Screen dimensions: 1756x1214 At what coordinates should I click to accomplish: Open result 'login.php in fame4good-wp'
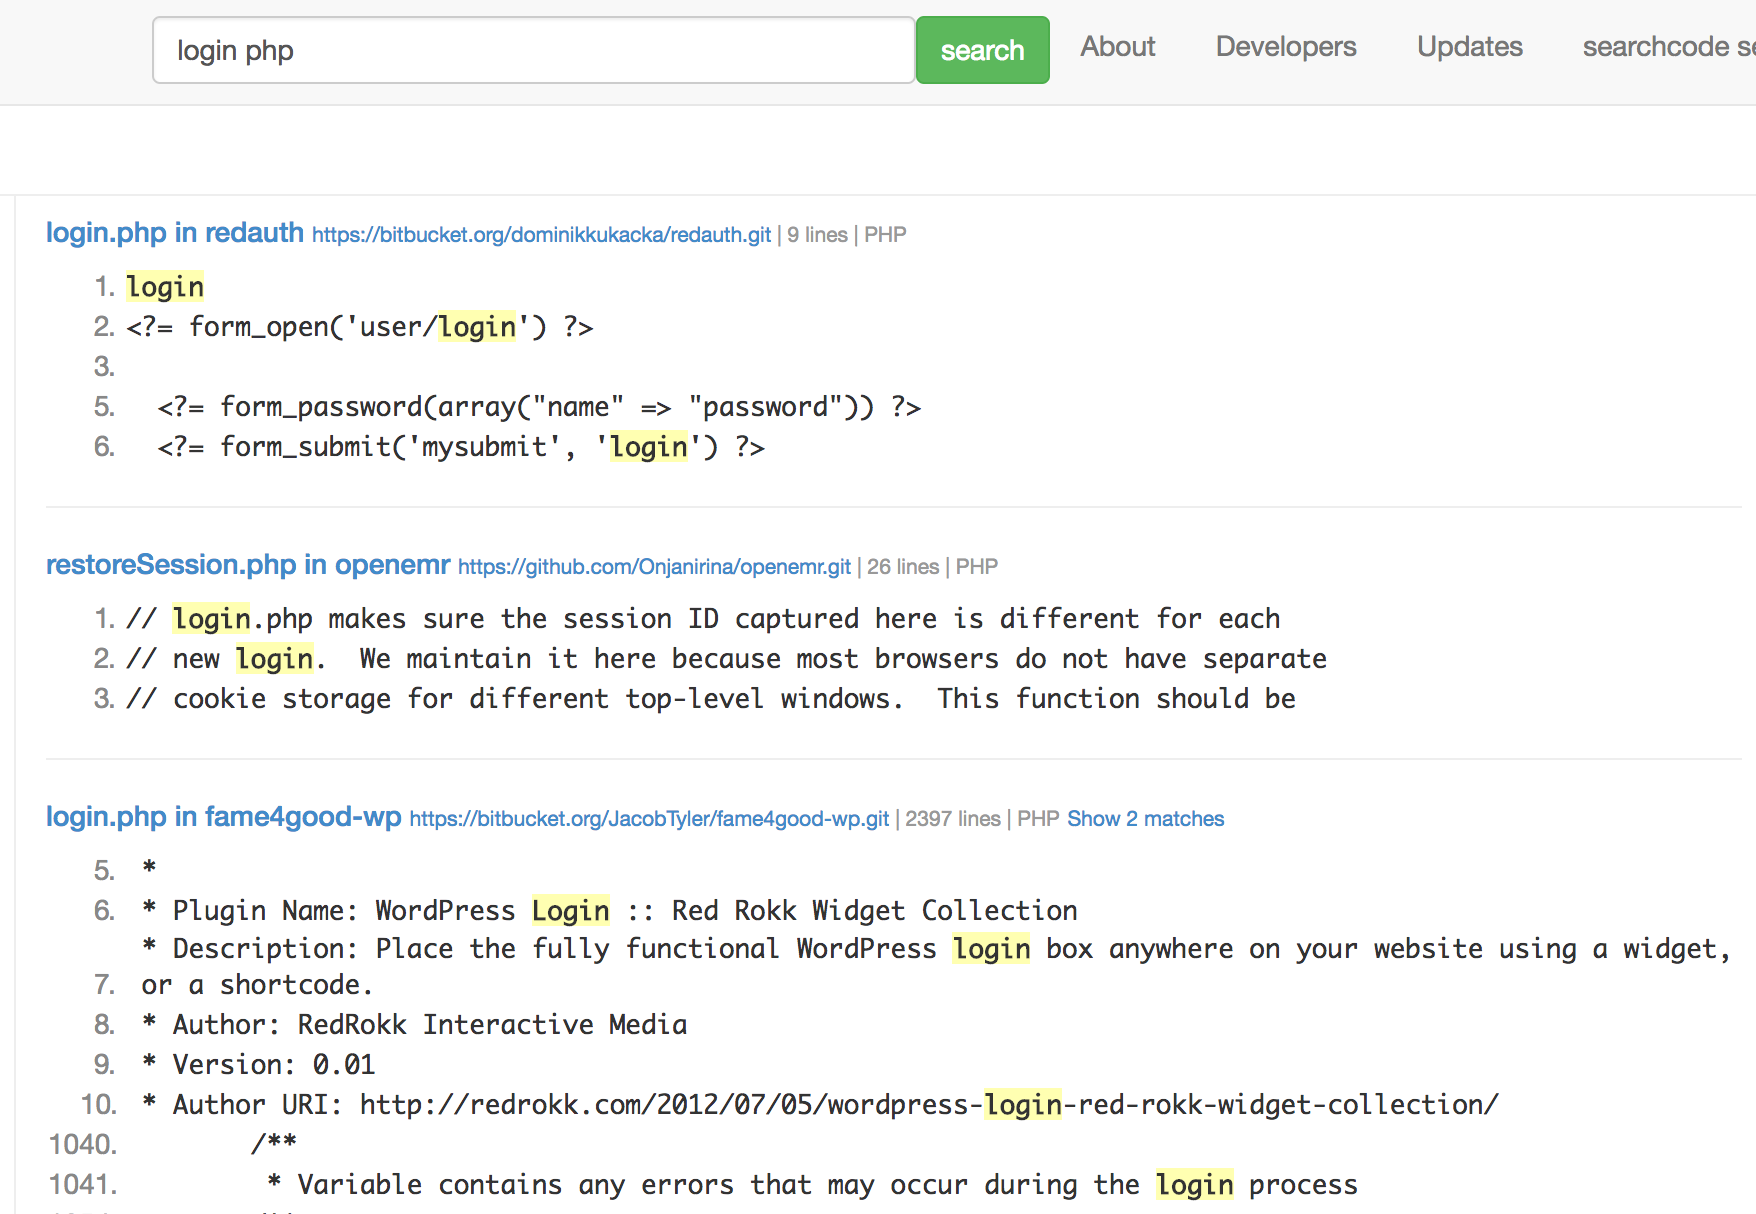tap(224, 817)
